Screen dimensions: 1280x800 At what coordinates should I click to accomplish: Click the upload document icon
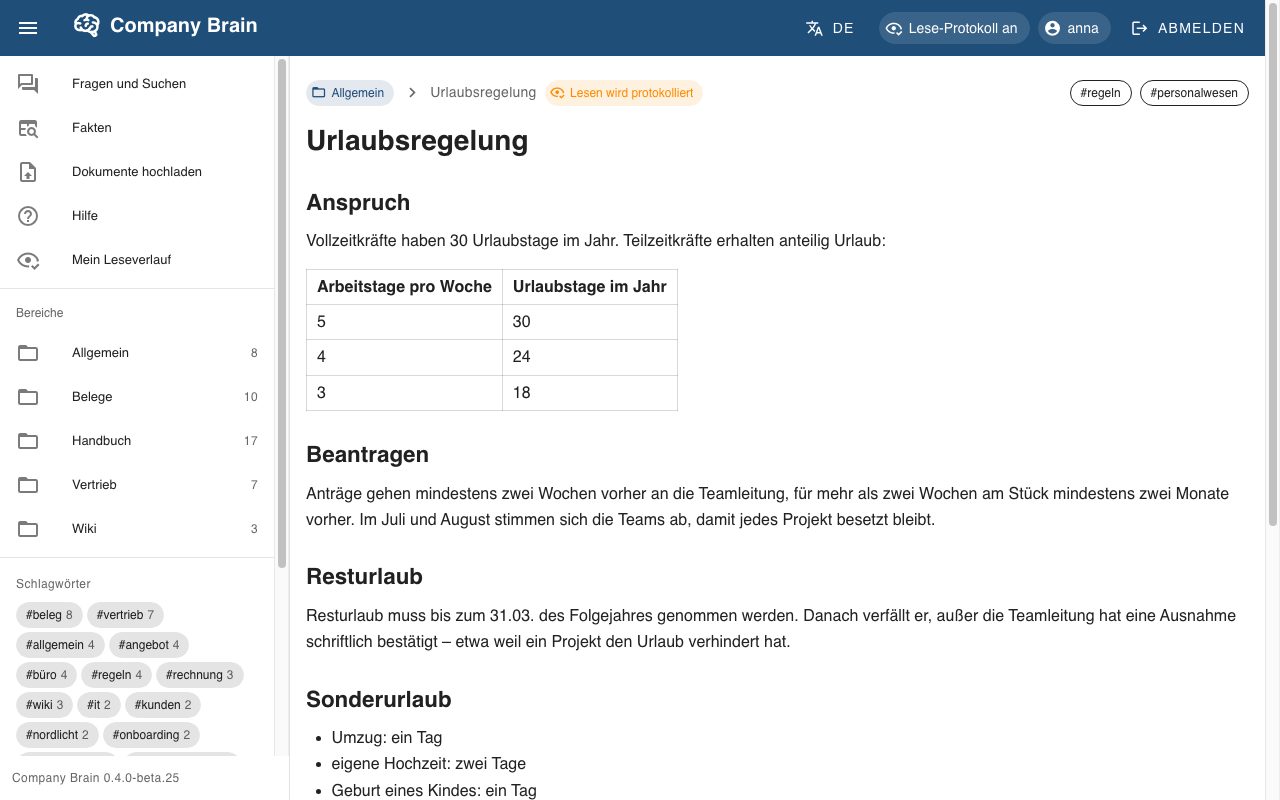(28, 172)
